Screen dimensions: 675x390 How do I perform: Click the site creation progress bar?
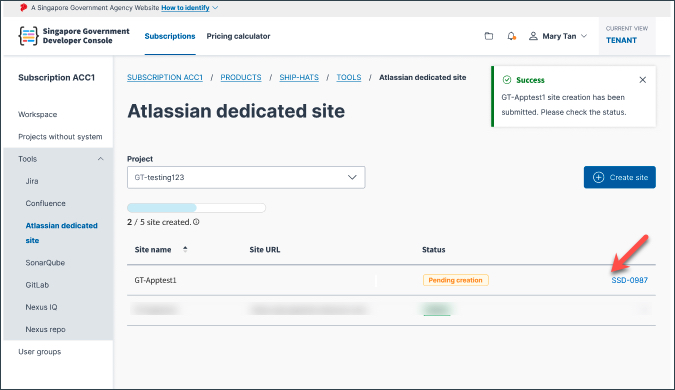(x=196, y=208)
